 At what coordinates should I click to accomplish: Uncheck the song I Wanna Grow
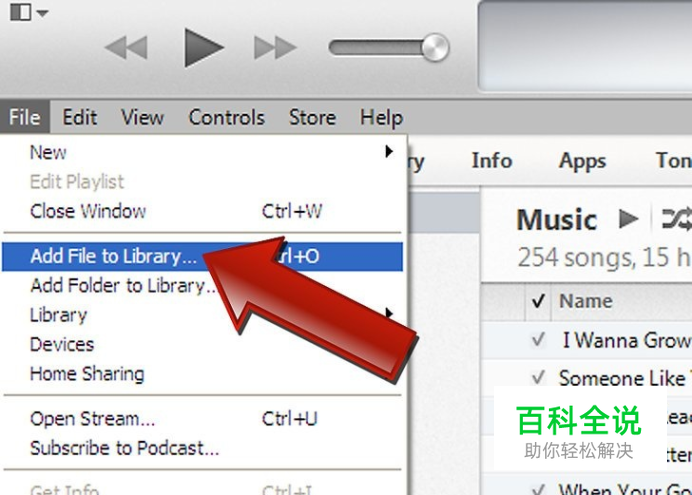coord(538,340)
